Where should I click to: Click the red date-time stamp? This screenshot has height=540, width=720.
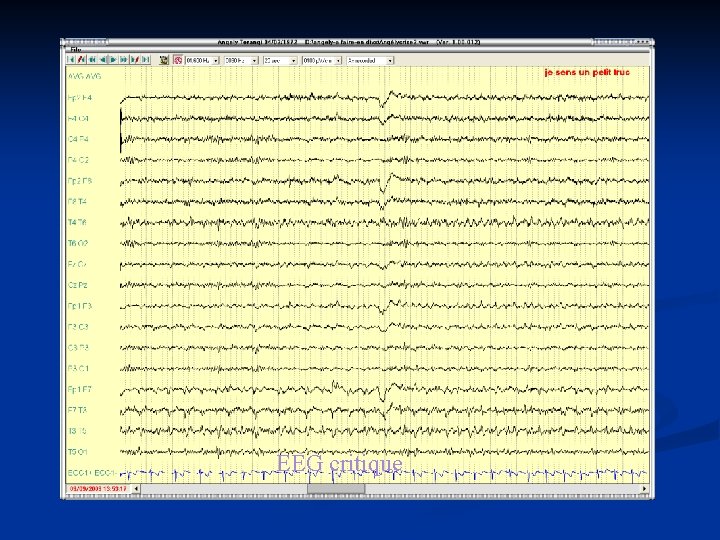[x=98, y=489]
